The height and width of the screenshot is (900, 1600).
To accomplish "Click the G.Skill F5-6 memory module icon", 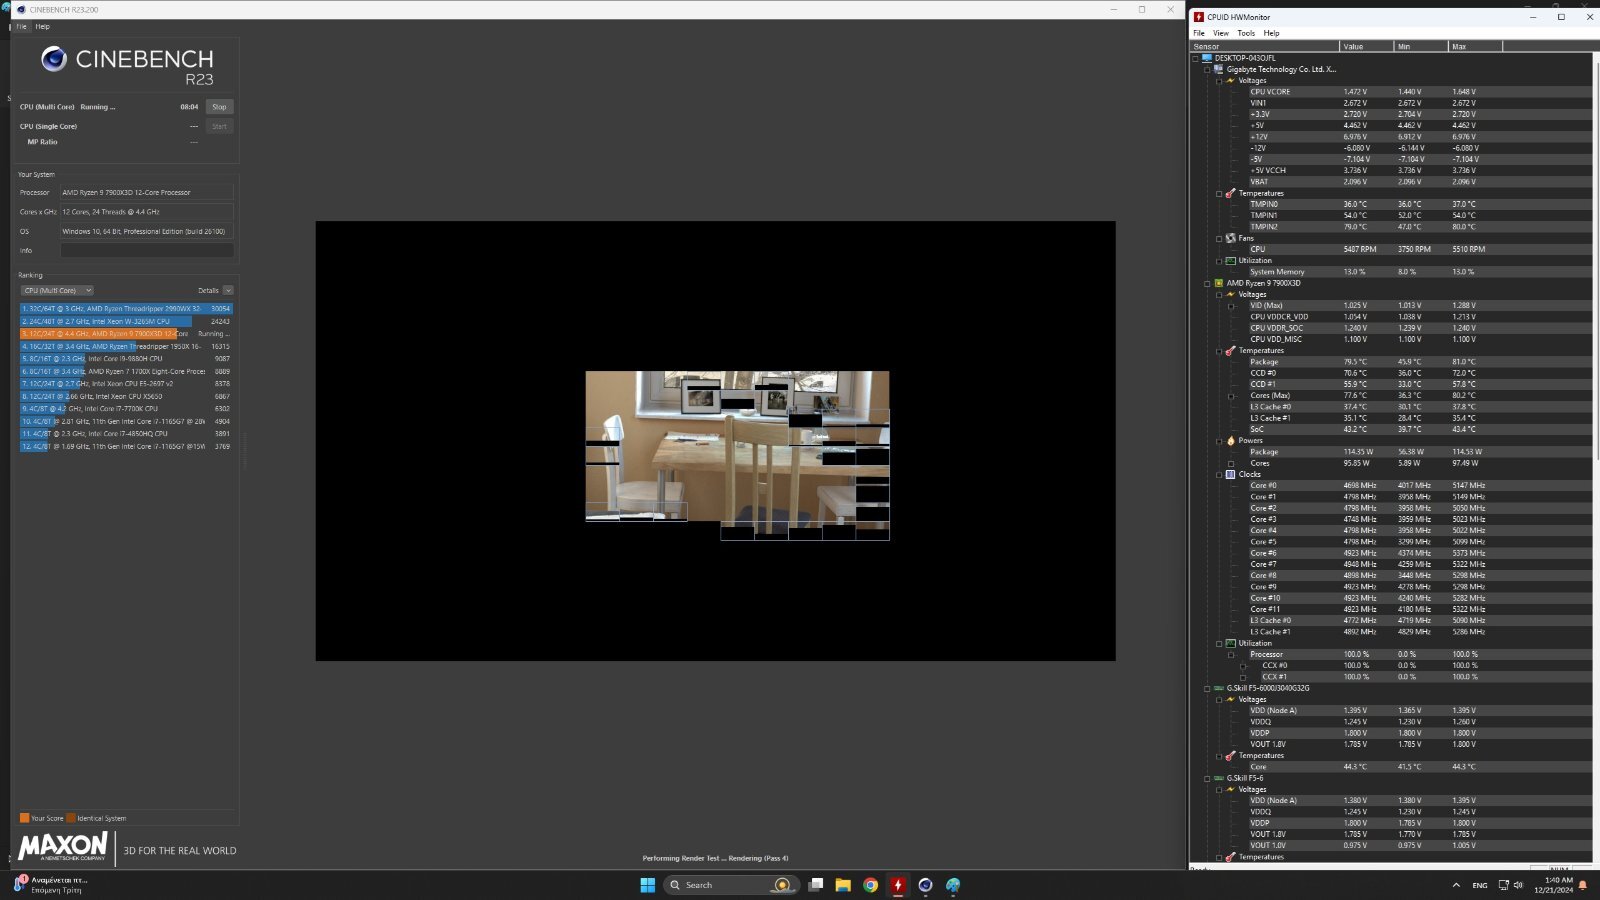I will pos(1219,778).
